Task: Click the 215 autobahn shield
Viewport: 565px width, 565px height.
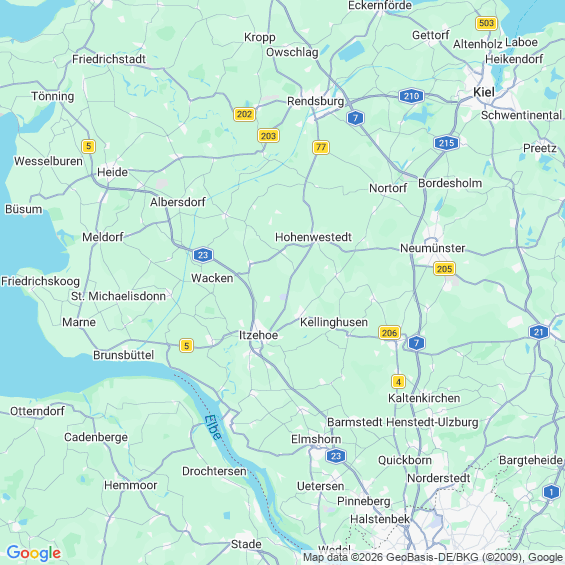Action: tap(446, 143)
